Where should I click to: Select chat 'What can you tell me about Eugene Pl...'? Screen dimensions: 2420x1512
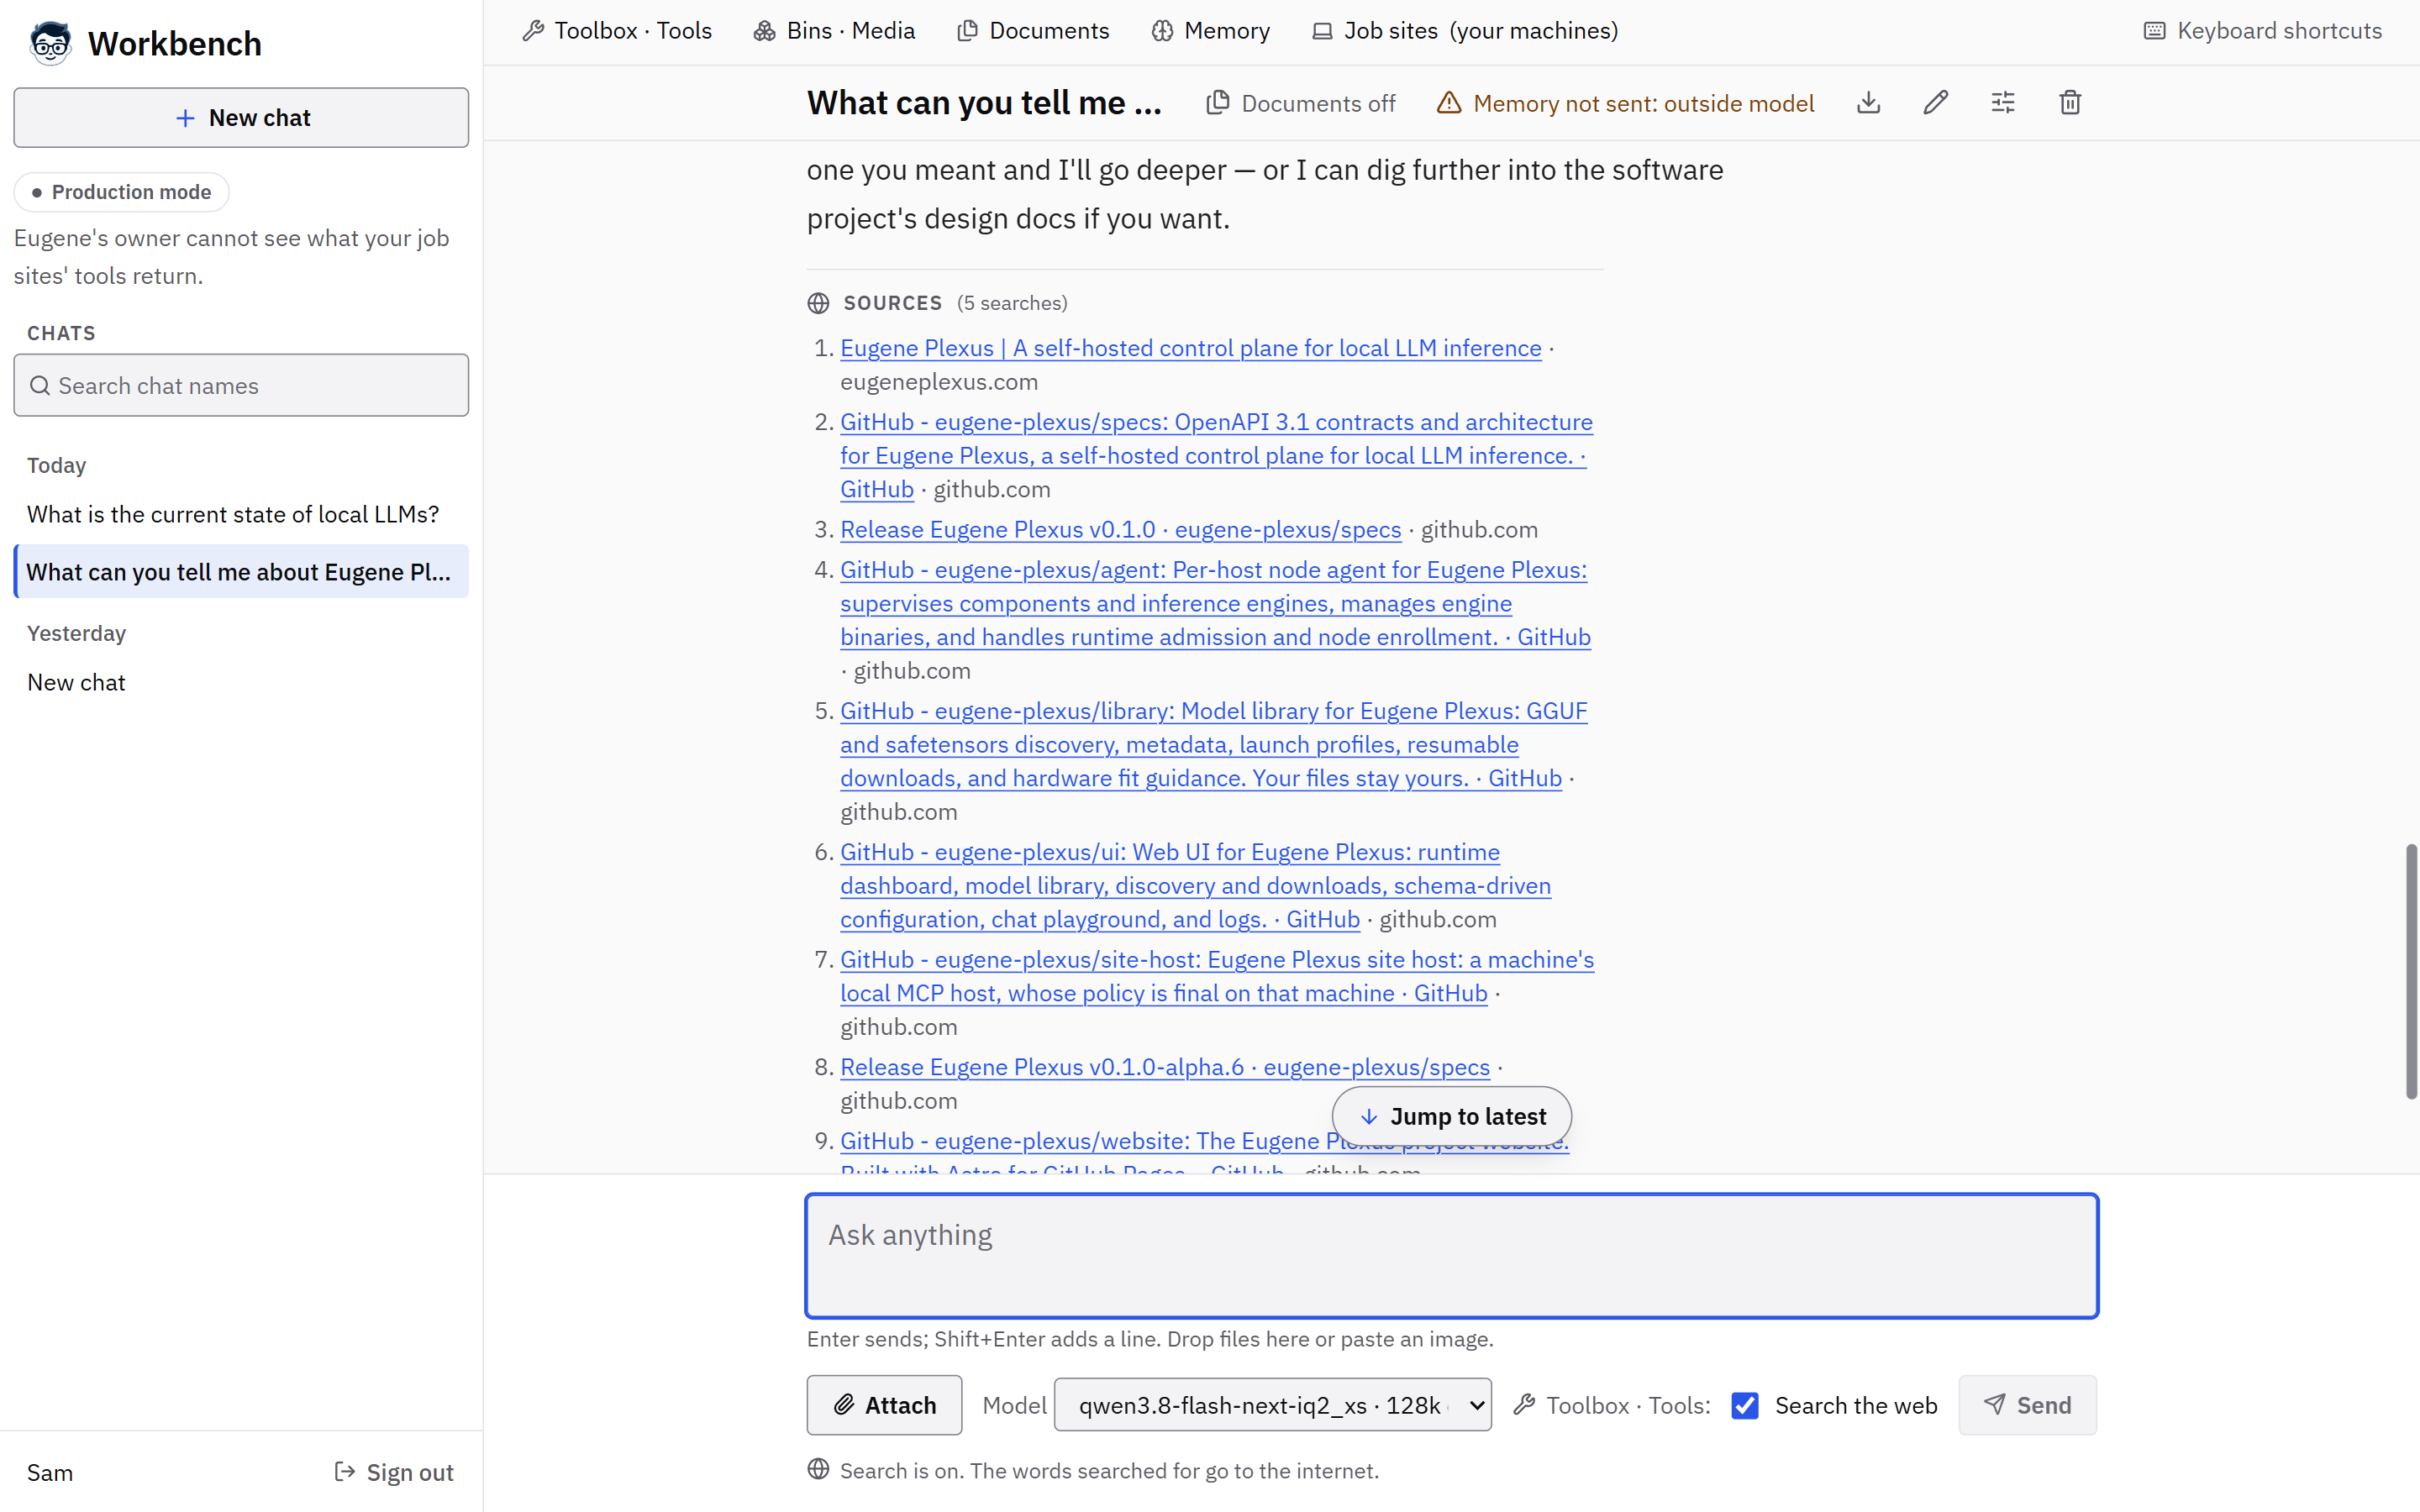[x=241, y=572]
